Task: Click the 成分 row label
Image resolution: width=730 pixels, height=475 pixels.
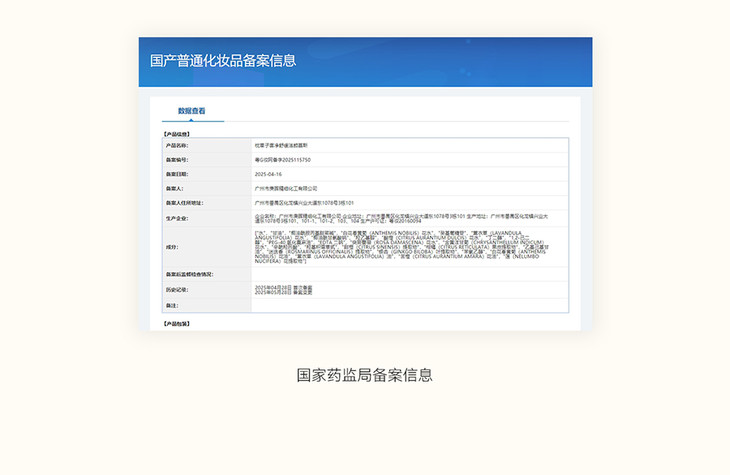Action: [170, 246]
